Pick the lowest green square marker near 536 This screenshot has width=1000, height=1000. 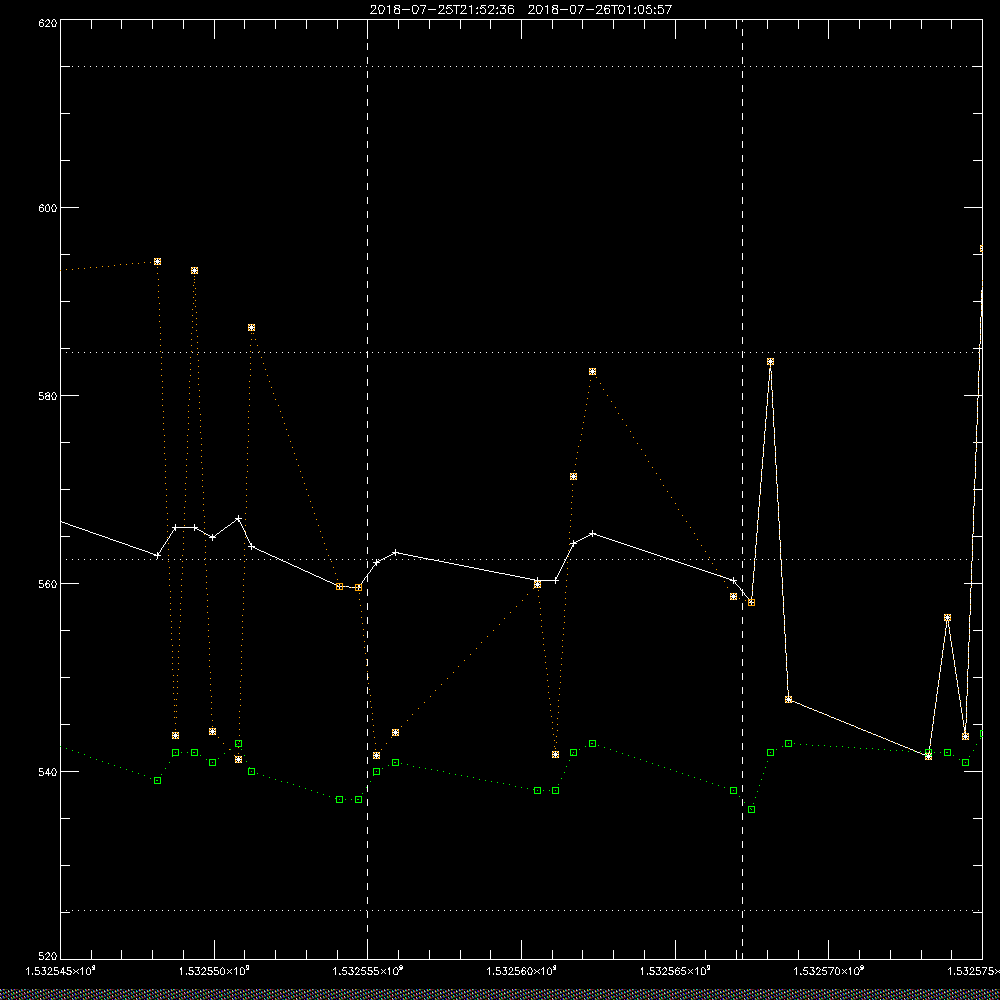pos(751,809)
